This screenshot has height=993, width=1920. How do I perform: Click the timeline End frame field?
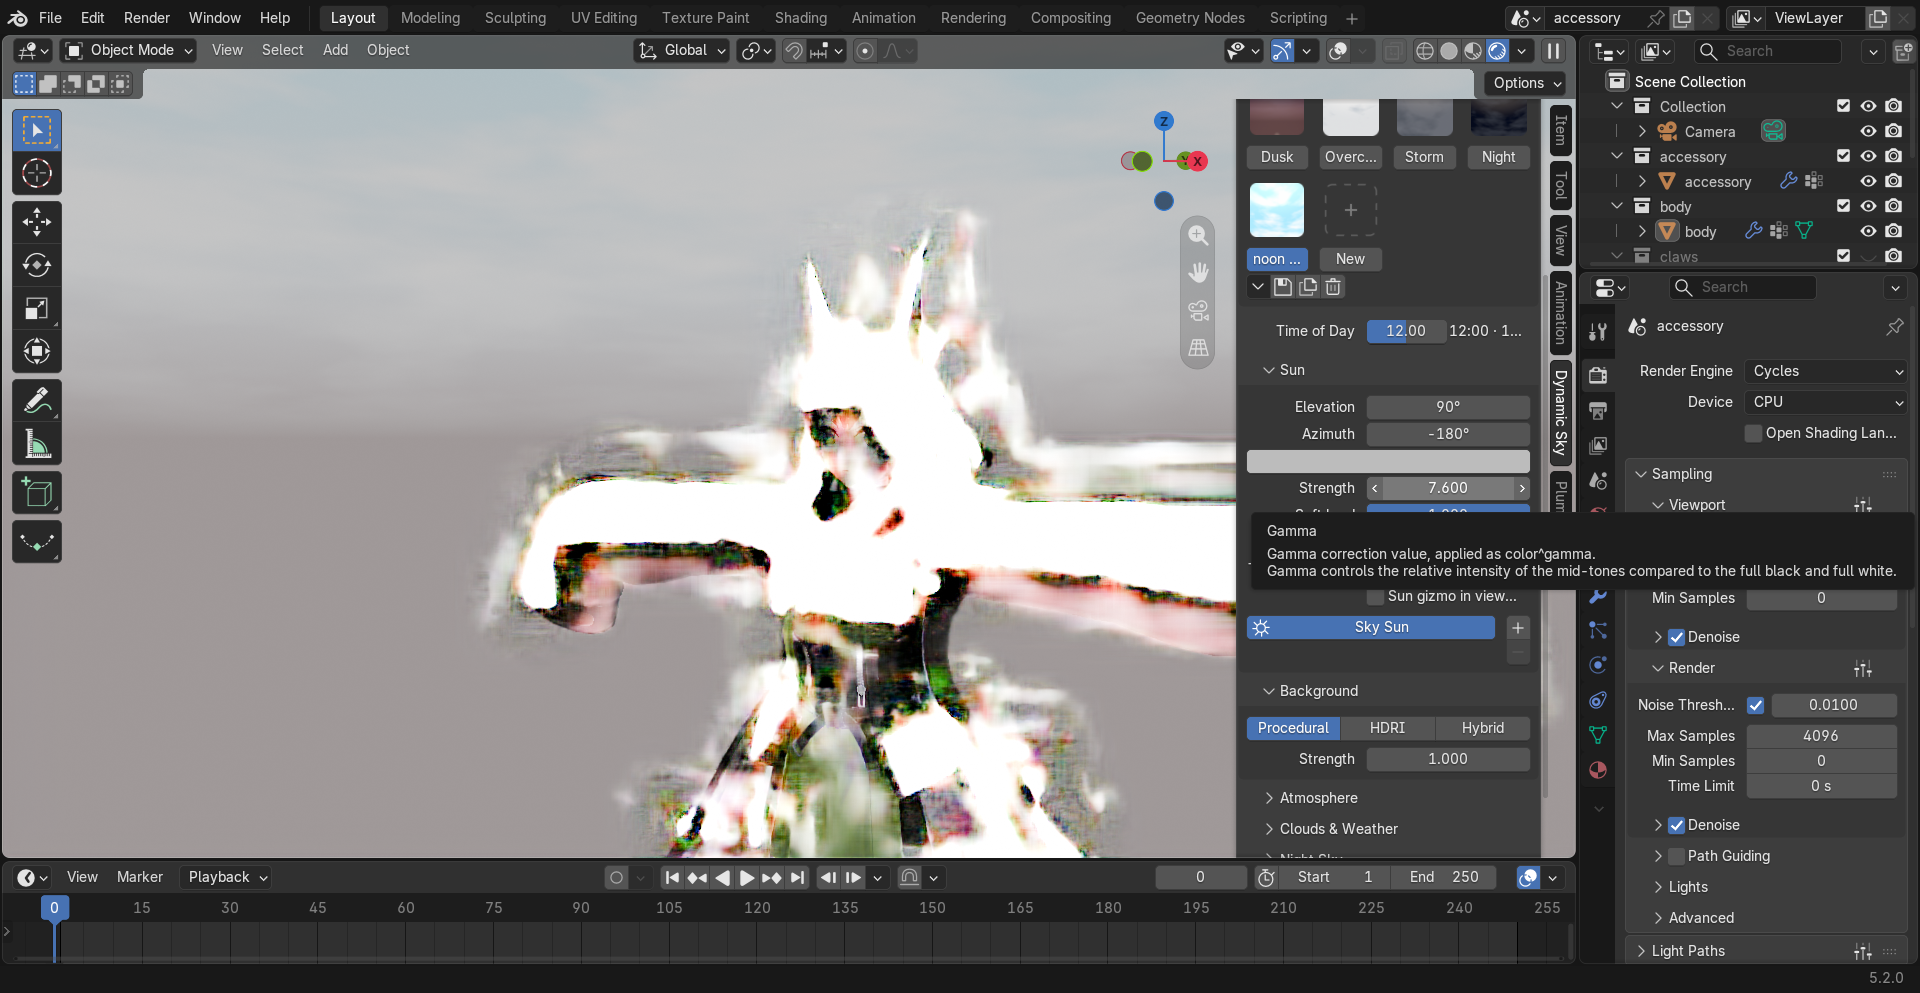pos(1444,877)
